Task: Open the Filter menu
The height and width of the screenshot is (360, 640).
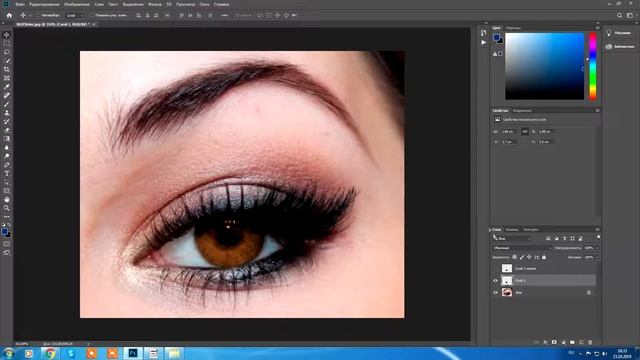Action: pyautogui.click(x=155, y=4)
